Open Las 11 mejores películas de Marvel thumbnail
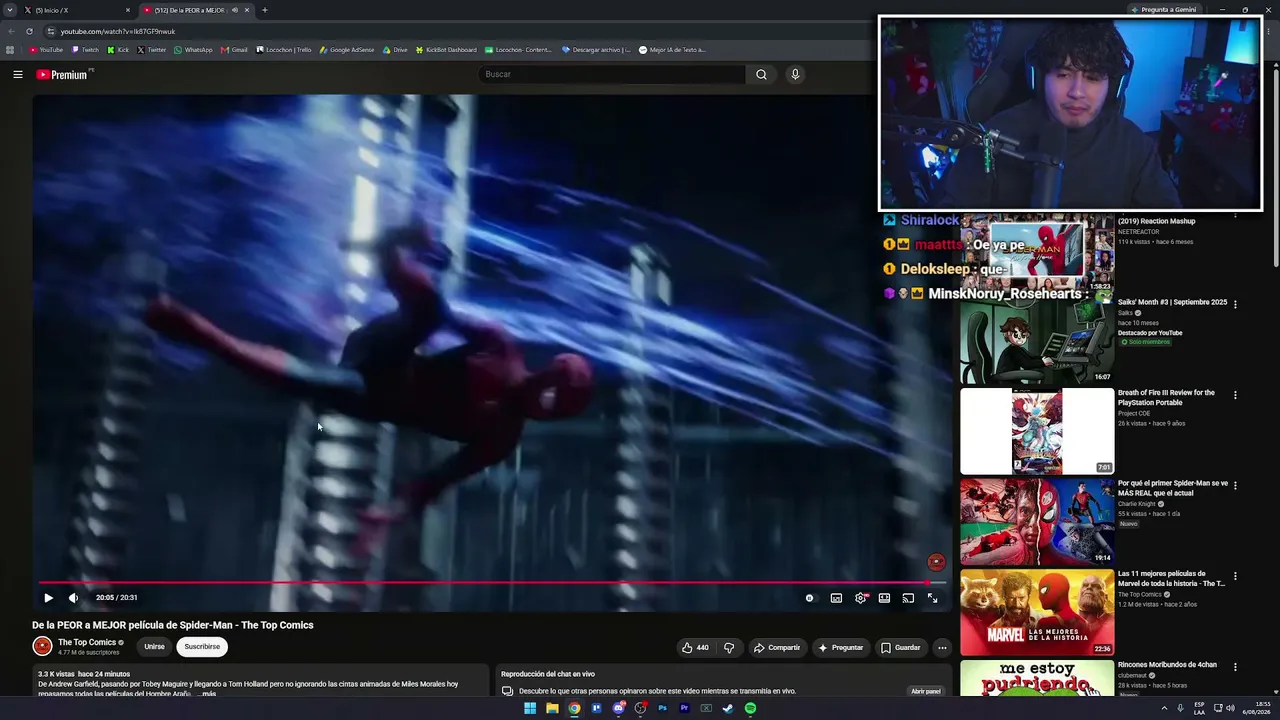This screenshot has height=720, width=1280. 1037,612
